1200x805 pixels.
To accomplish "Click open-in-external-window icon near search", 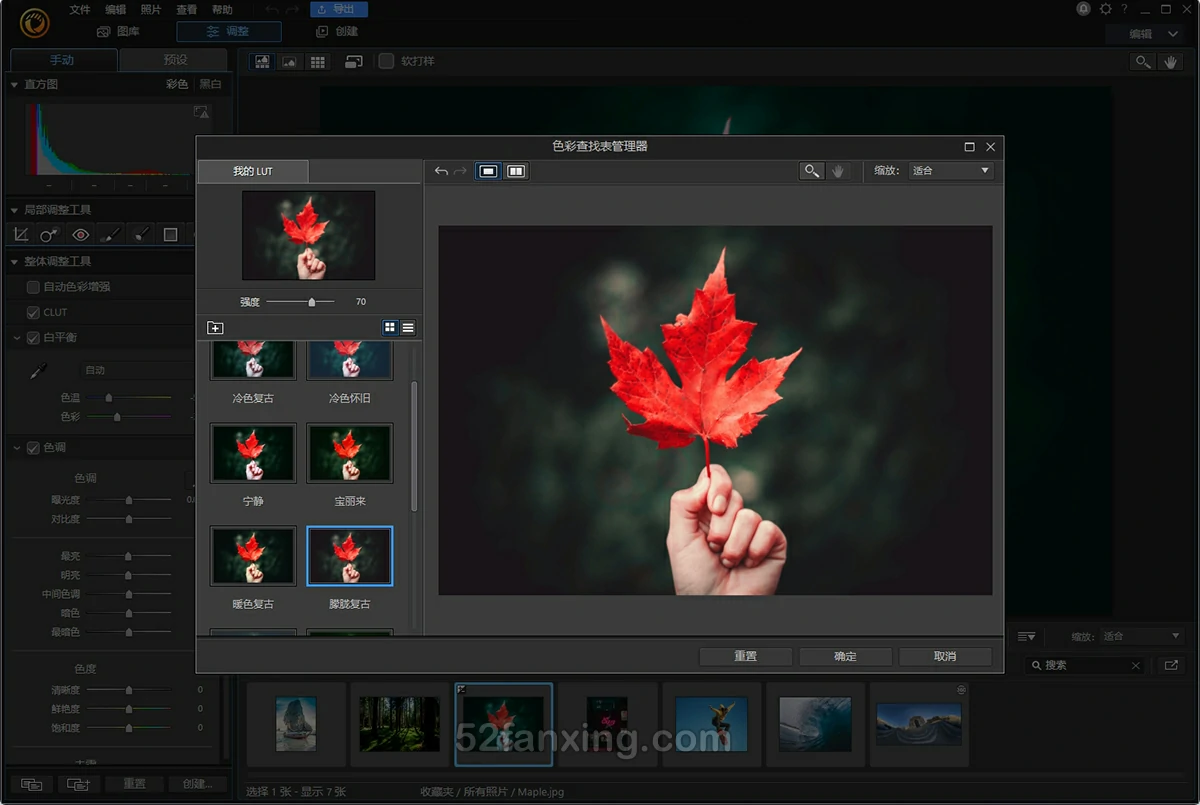I will 1171,665.
